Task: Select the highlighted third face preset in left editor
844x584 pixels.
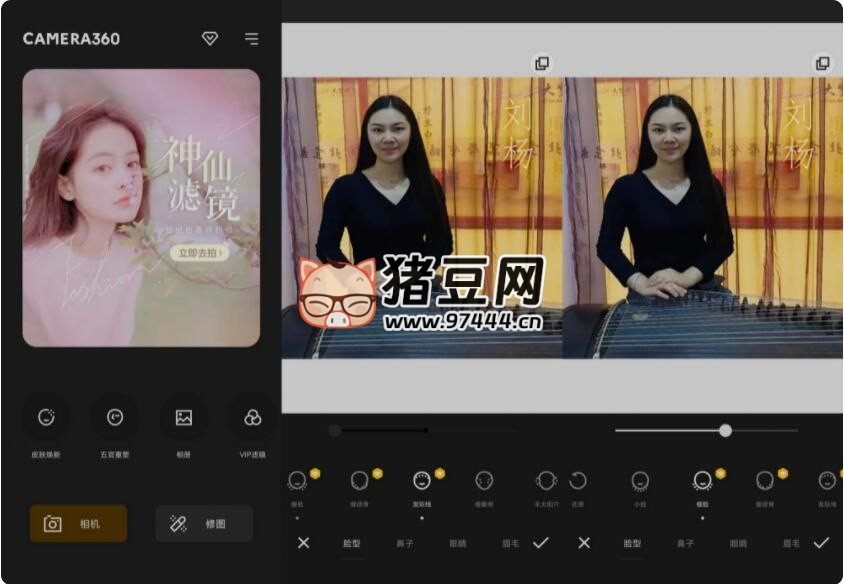Action: click(422, 481)
